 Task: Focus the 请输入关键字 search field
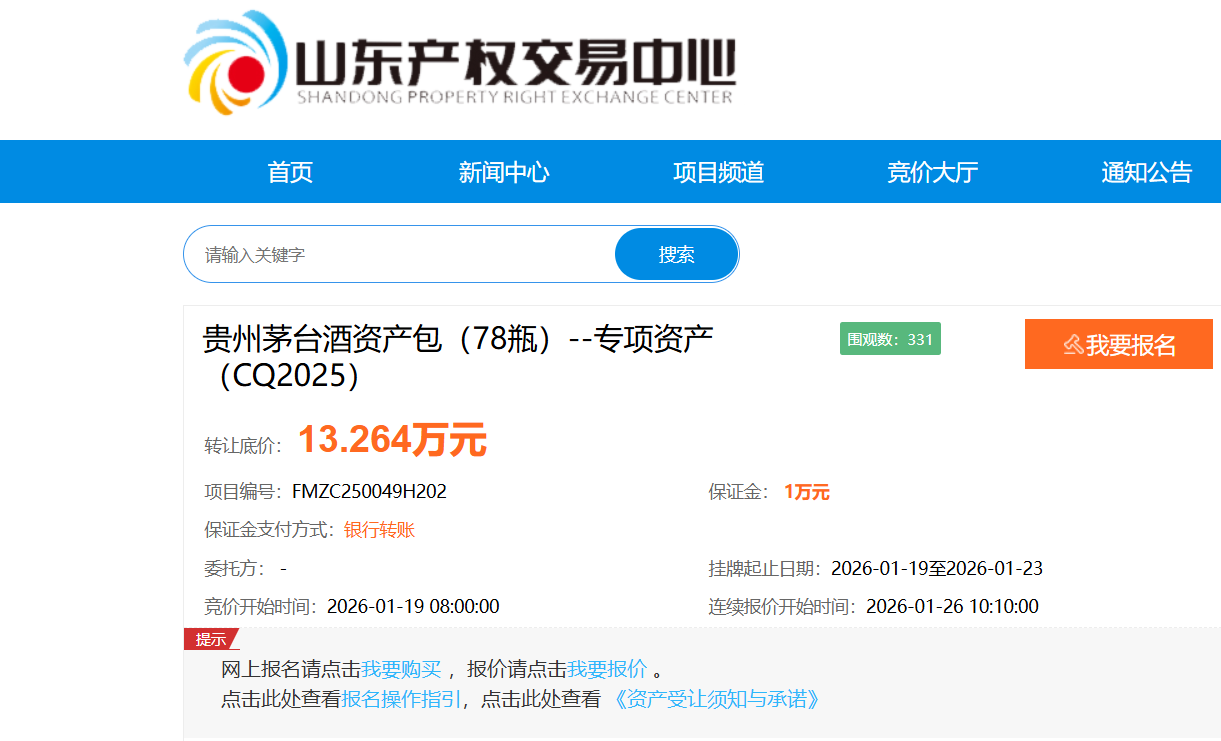coord(400,255)
